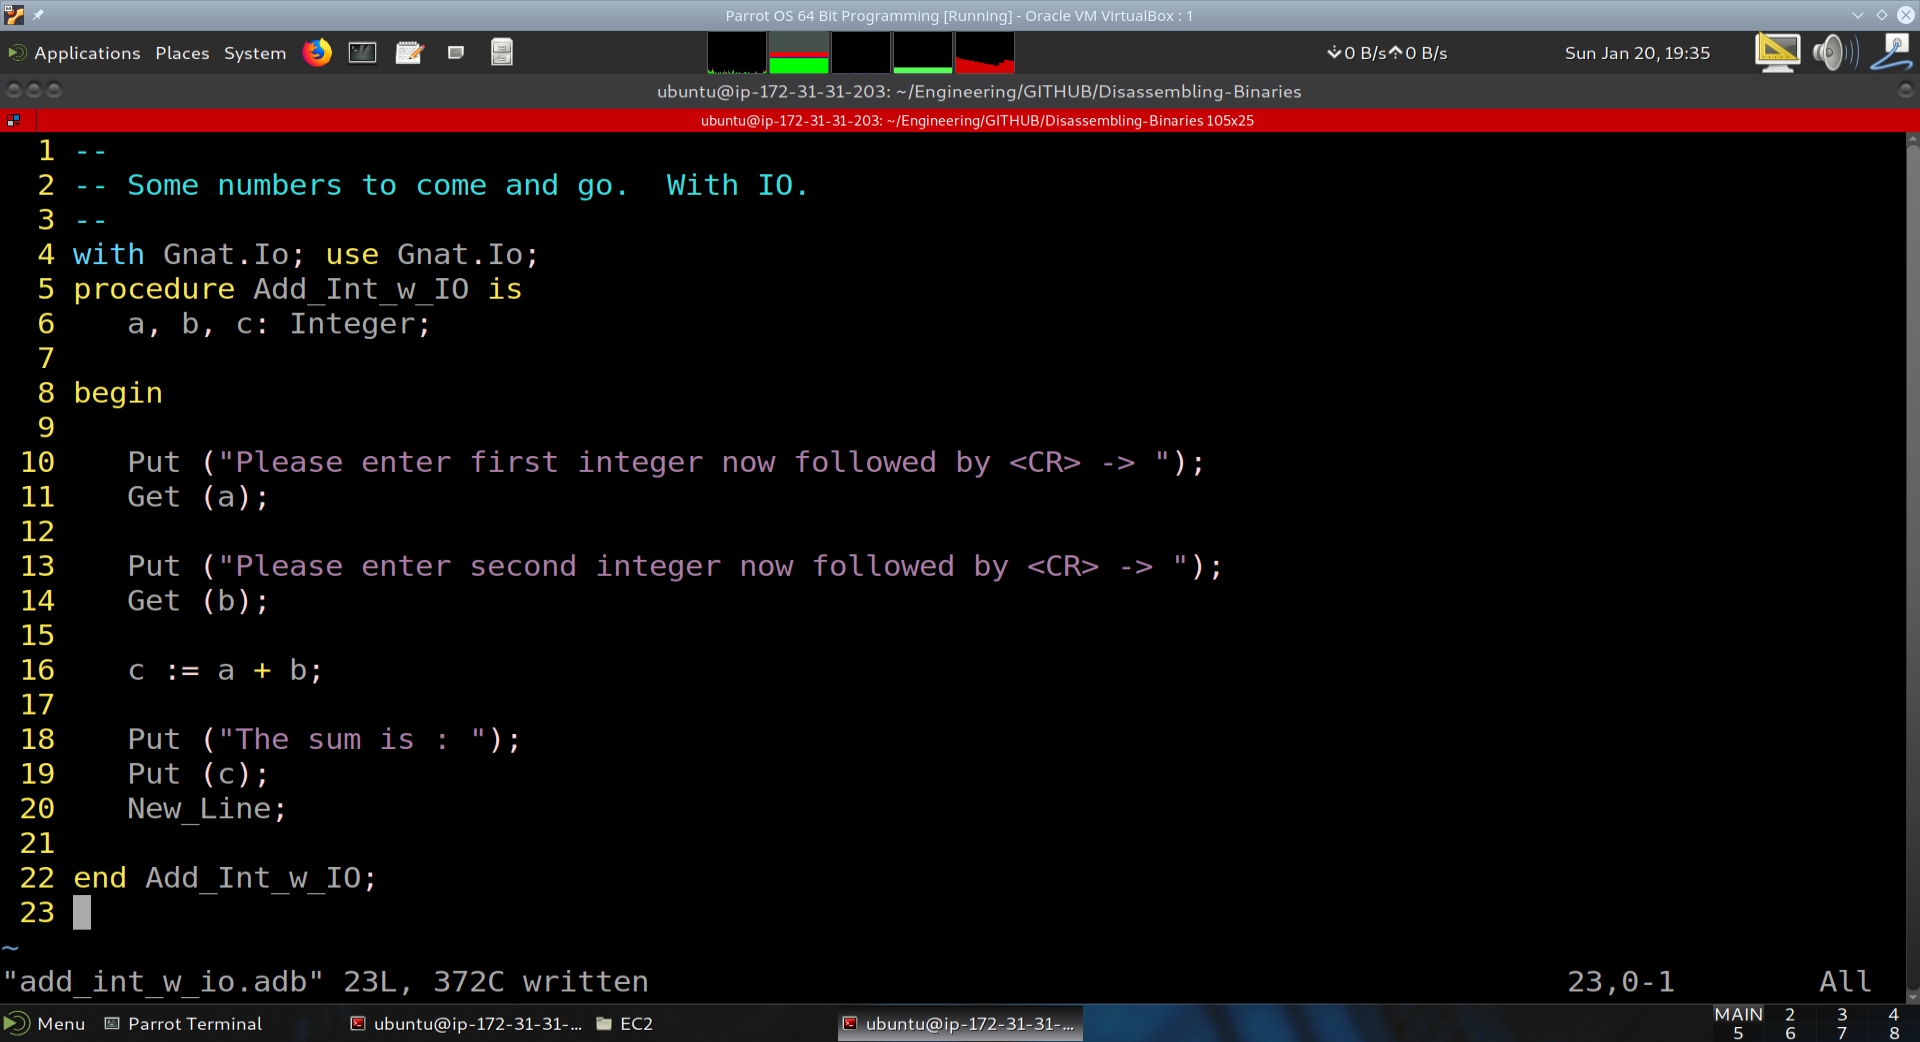
Task: Click the small window launcher icon beside the notepad
Action: tap(456, 52)
